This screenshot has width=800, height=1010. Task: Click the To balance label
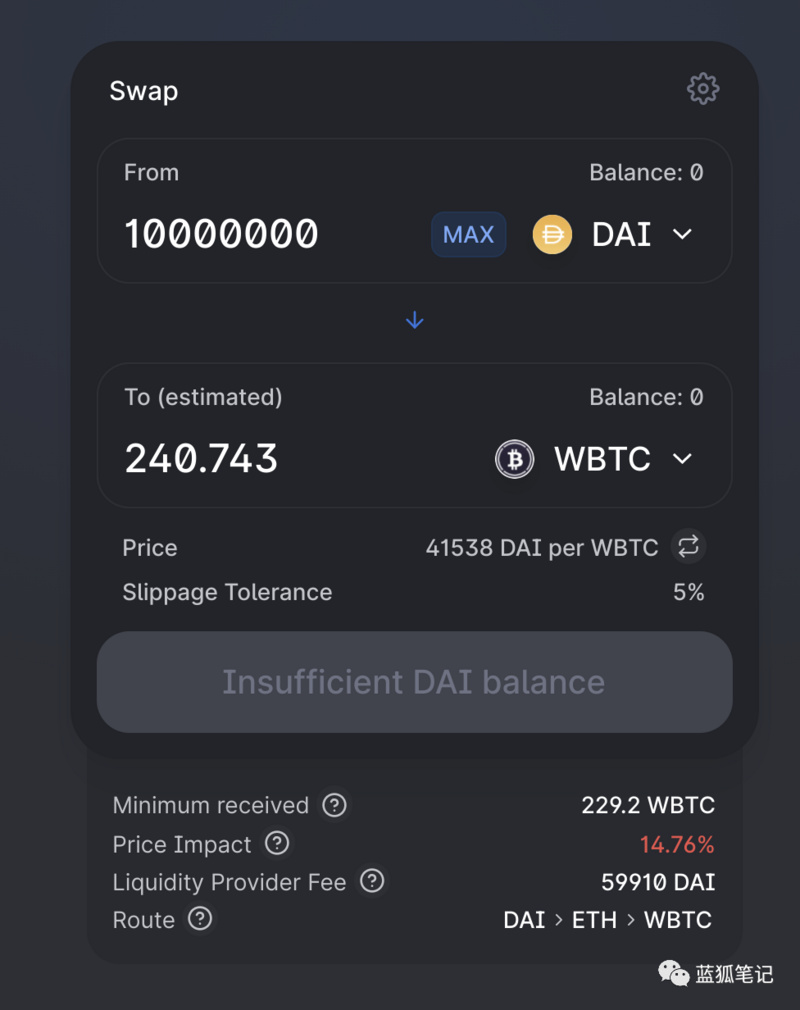646,397
